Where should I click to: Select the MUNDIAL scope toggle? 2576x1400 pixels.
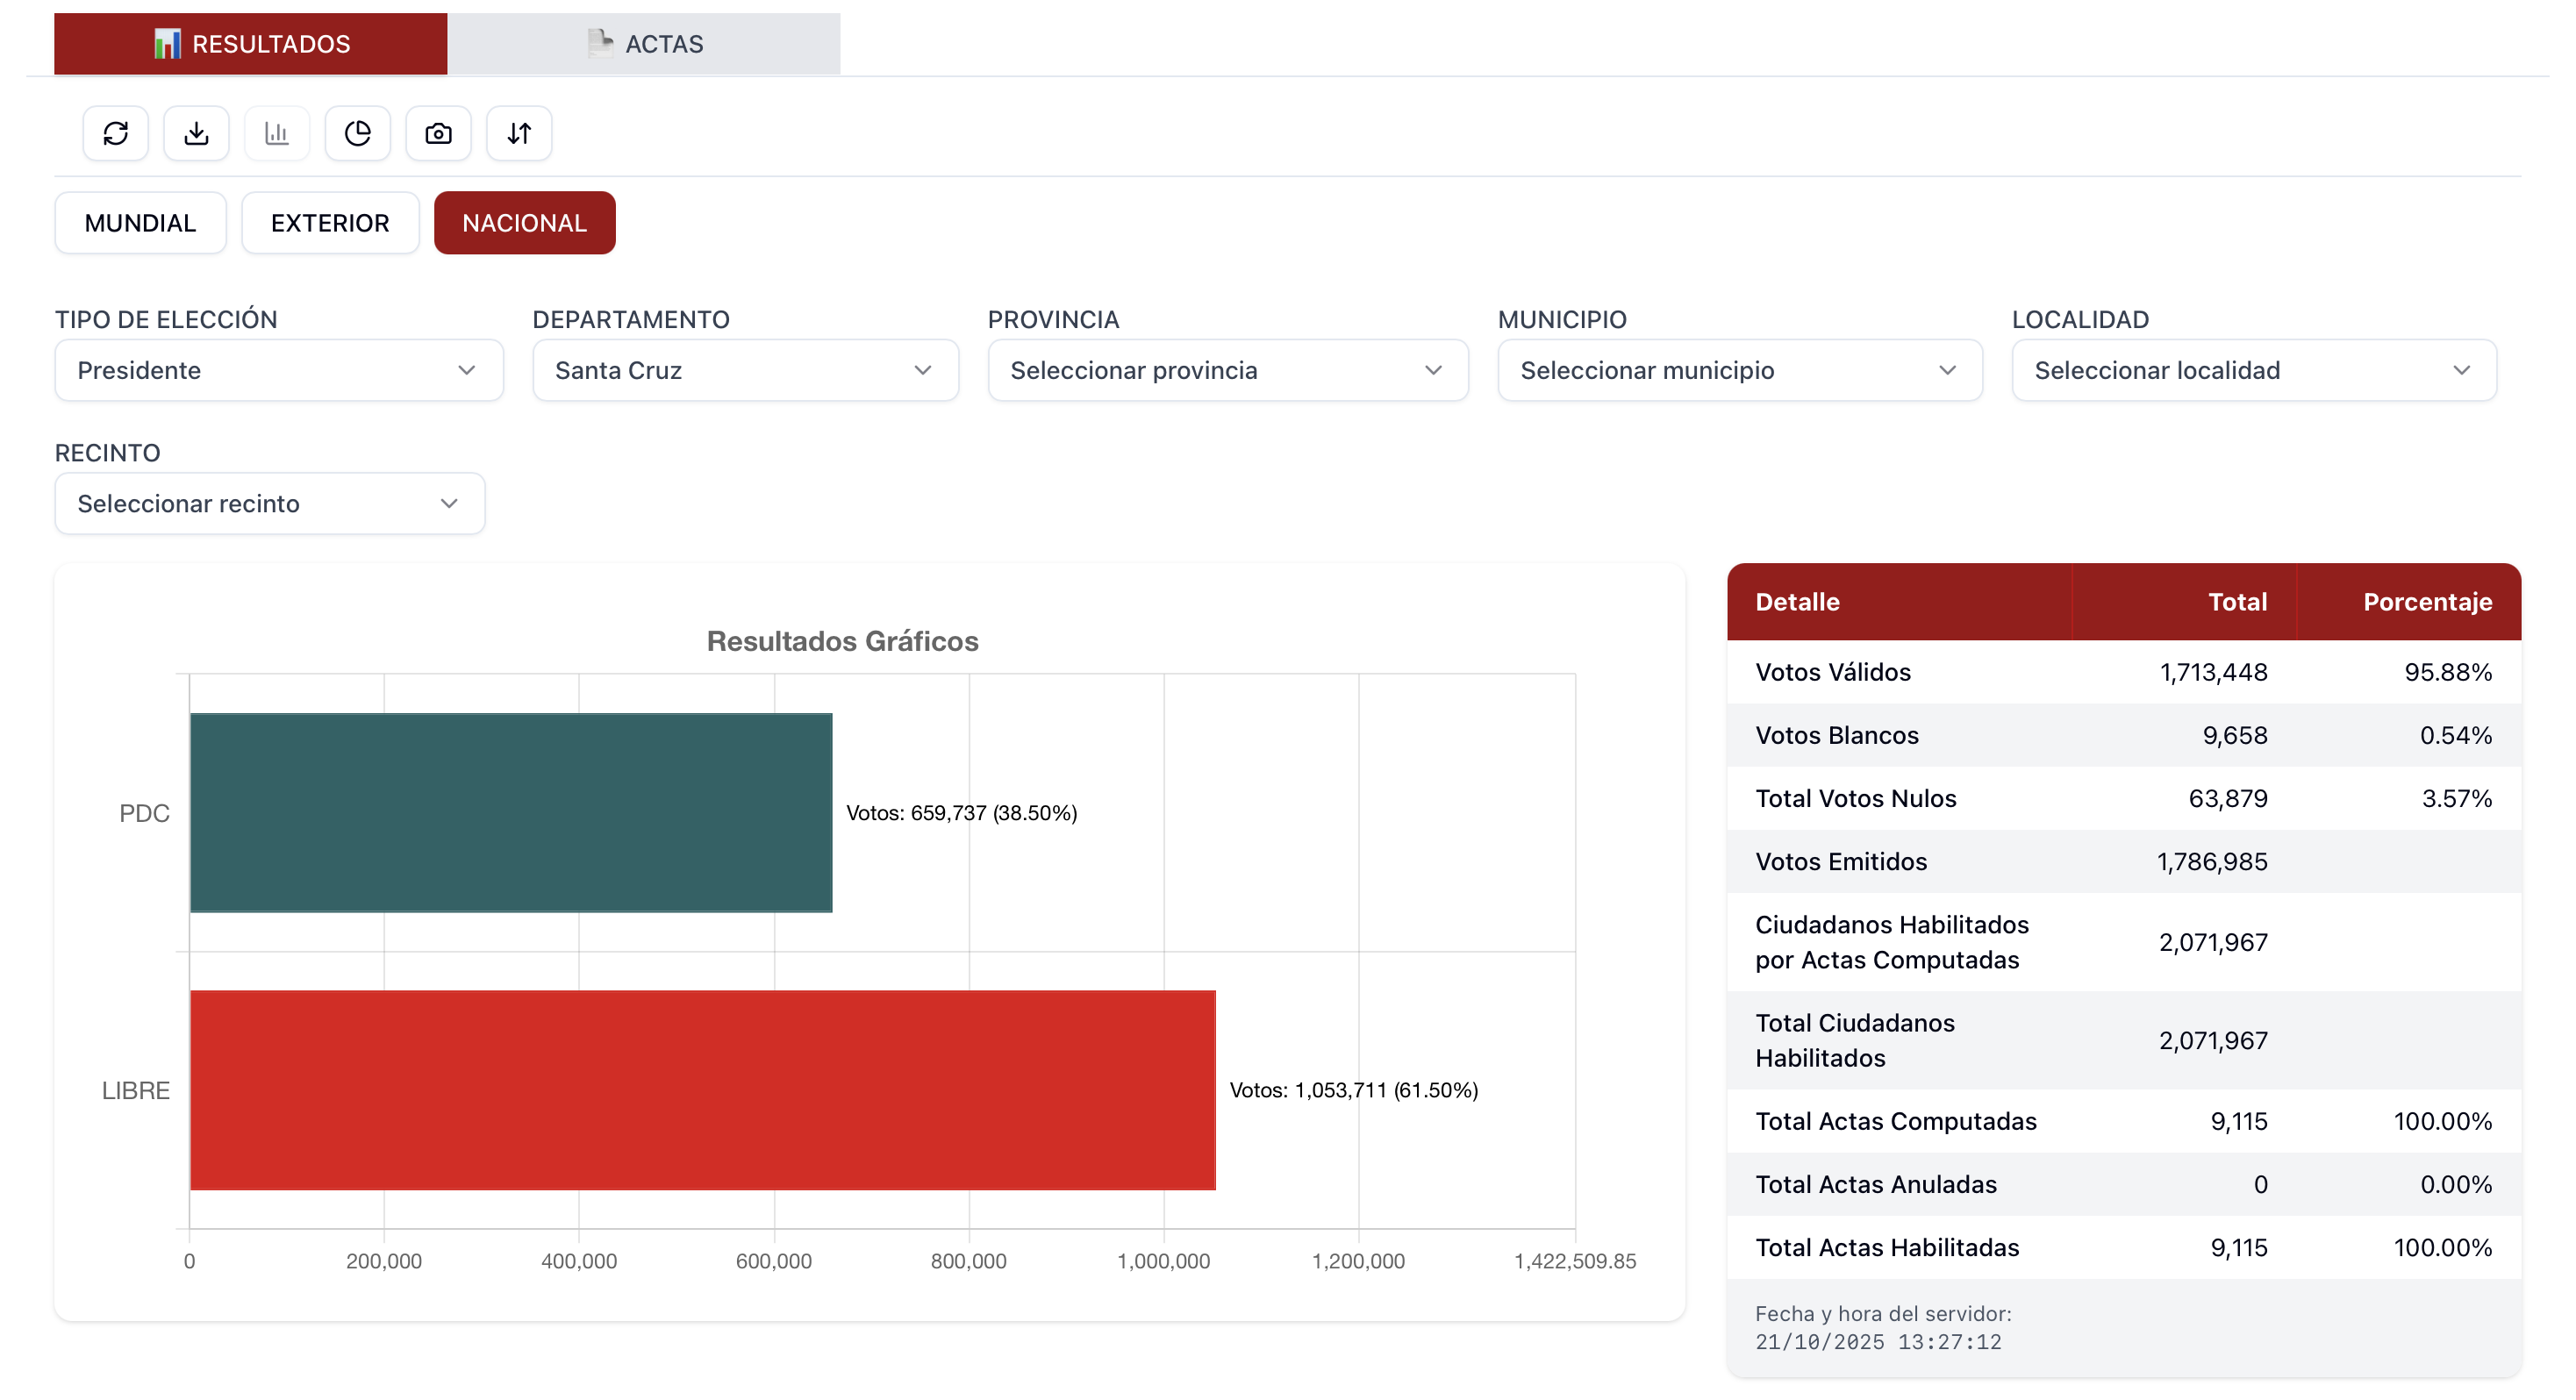[x=140, y=223]
